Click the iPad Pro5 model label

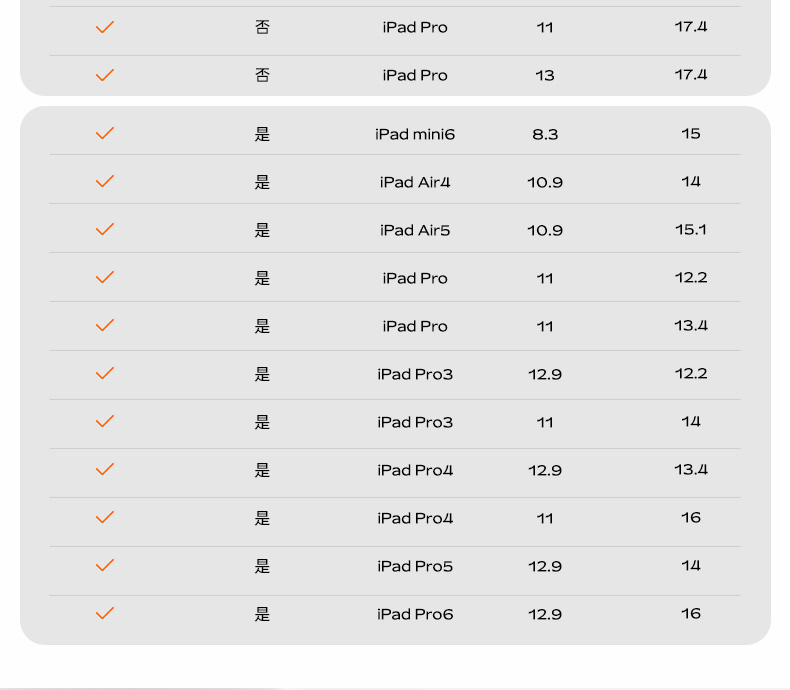[415, 566]
